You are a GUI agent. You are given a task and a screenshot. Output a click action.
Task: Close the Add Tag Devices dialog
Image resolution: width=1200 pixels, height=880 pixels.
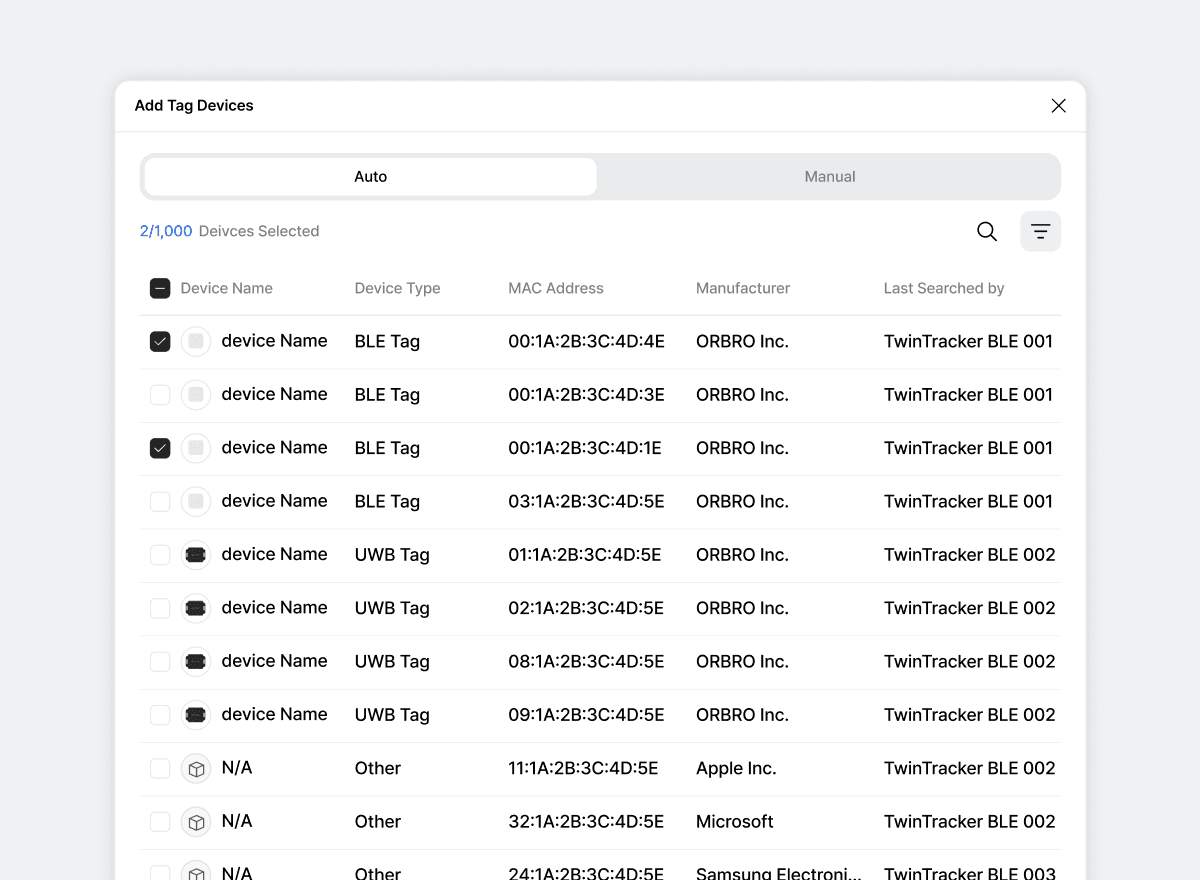[1058, 106]
